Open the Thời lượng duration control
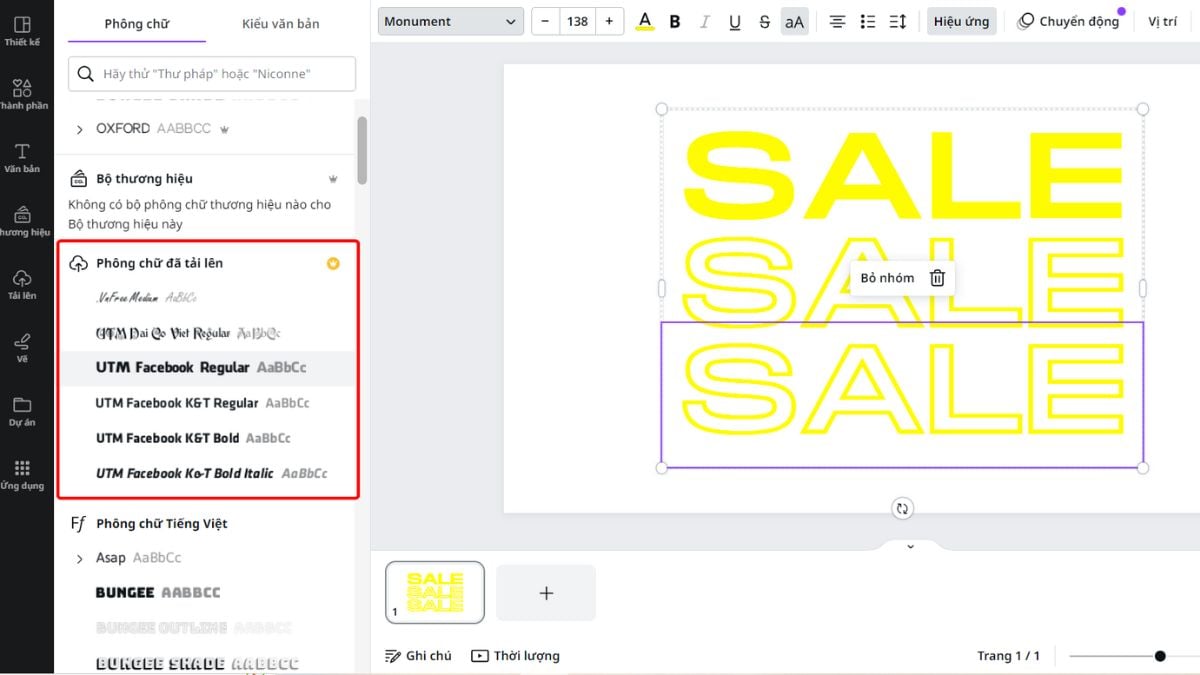This screenshot has width=1200, height=675. pos(516,656)
